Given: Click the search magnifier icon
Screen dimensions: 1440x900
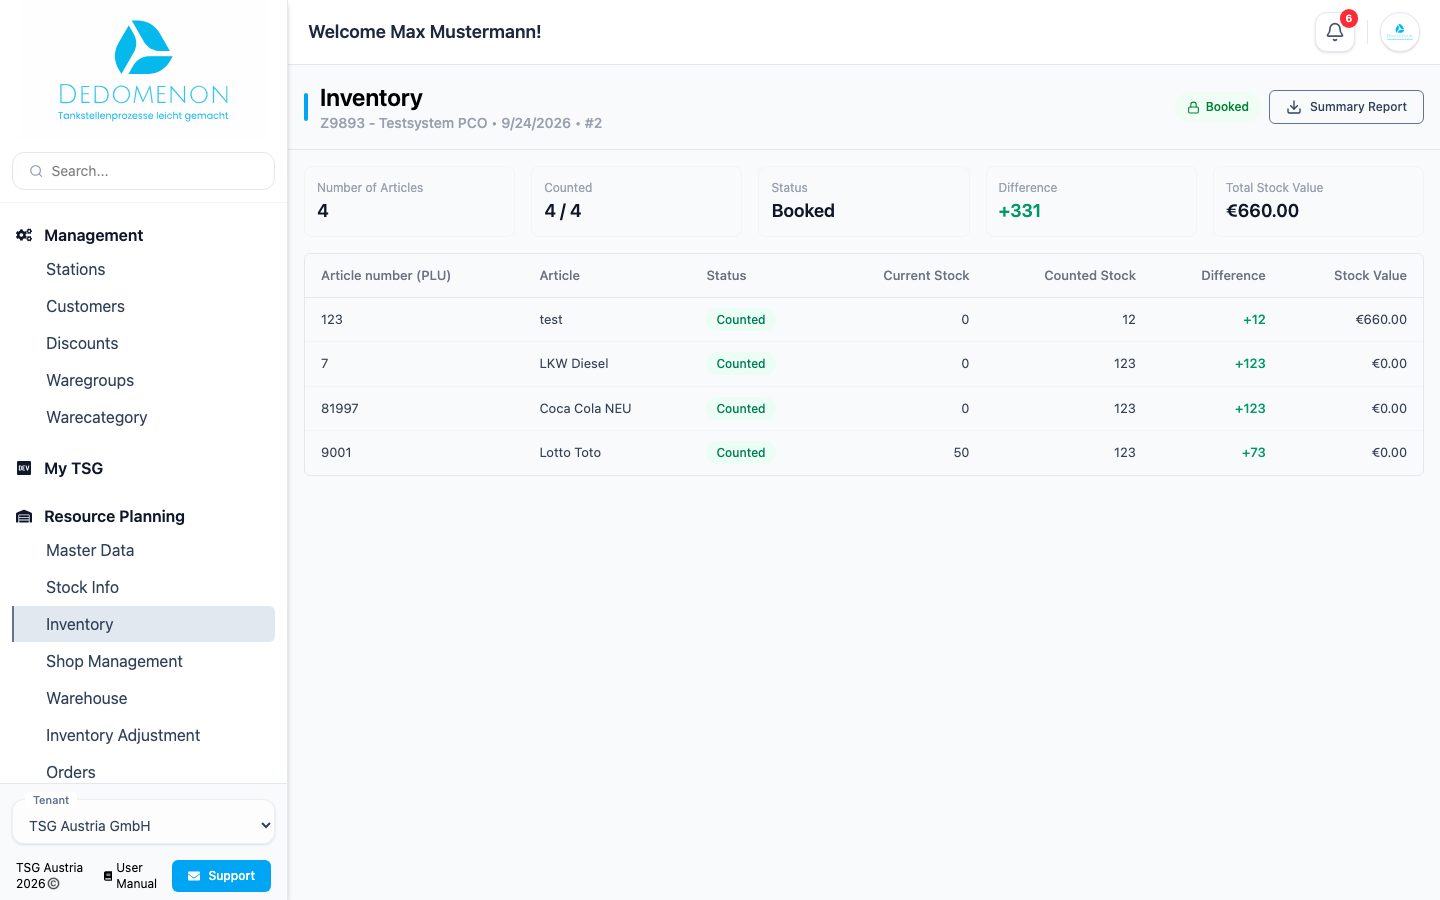Looking at the screenshot, I should pyautogui.click(x=36, y=171).
